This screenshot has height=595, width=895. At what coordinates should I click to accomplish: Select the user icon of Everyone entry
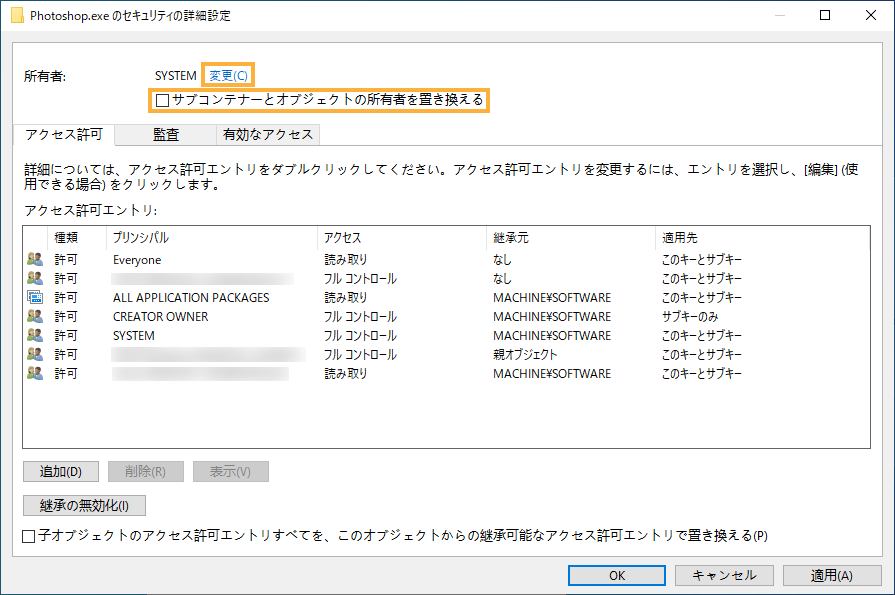pyautogui.click(x=35, y=259)
